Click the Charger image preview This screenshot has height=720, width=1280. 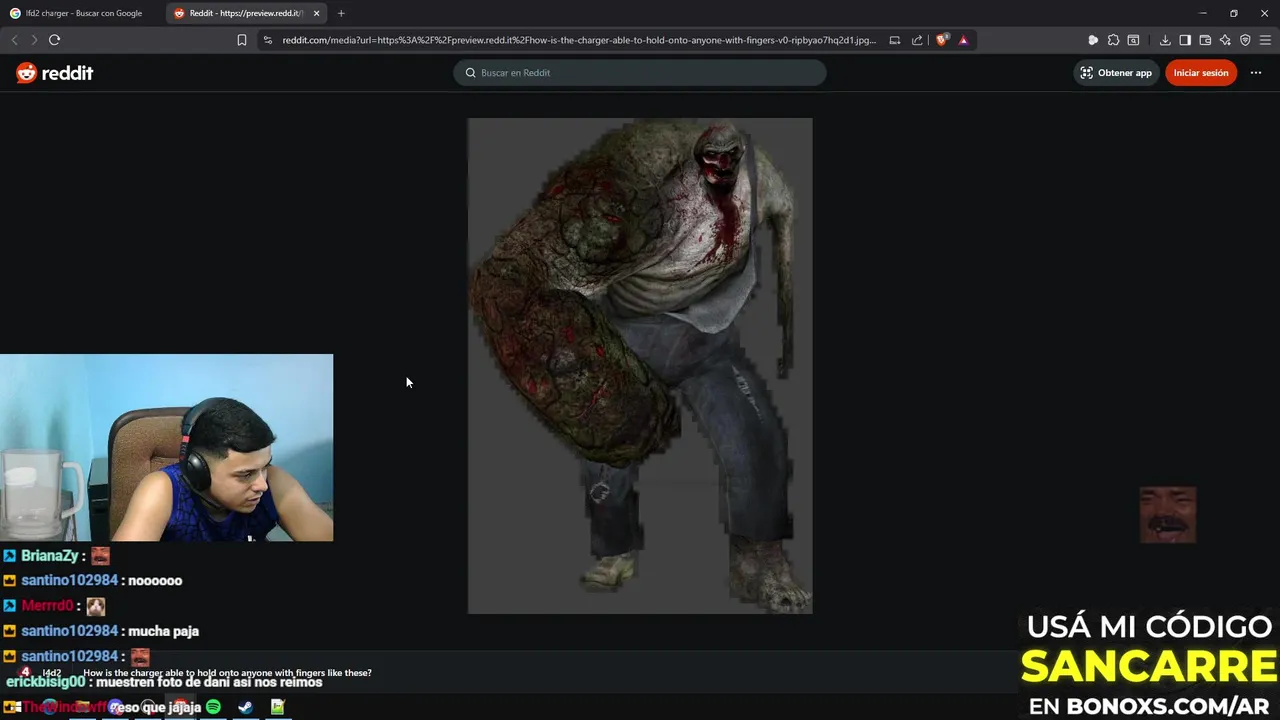(x=640, y=366)
